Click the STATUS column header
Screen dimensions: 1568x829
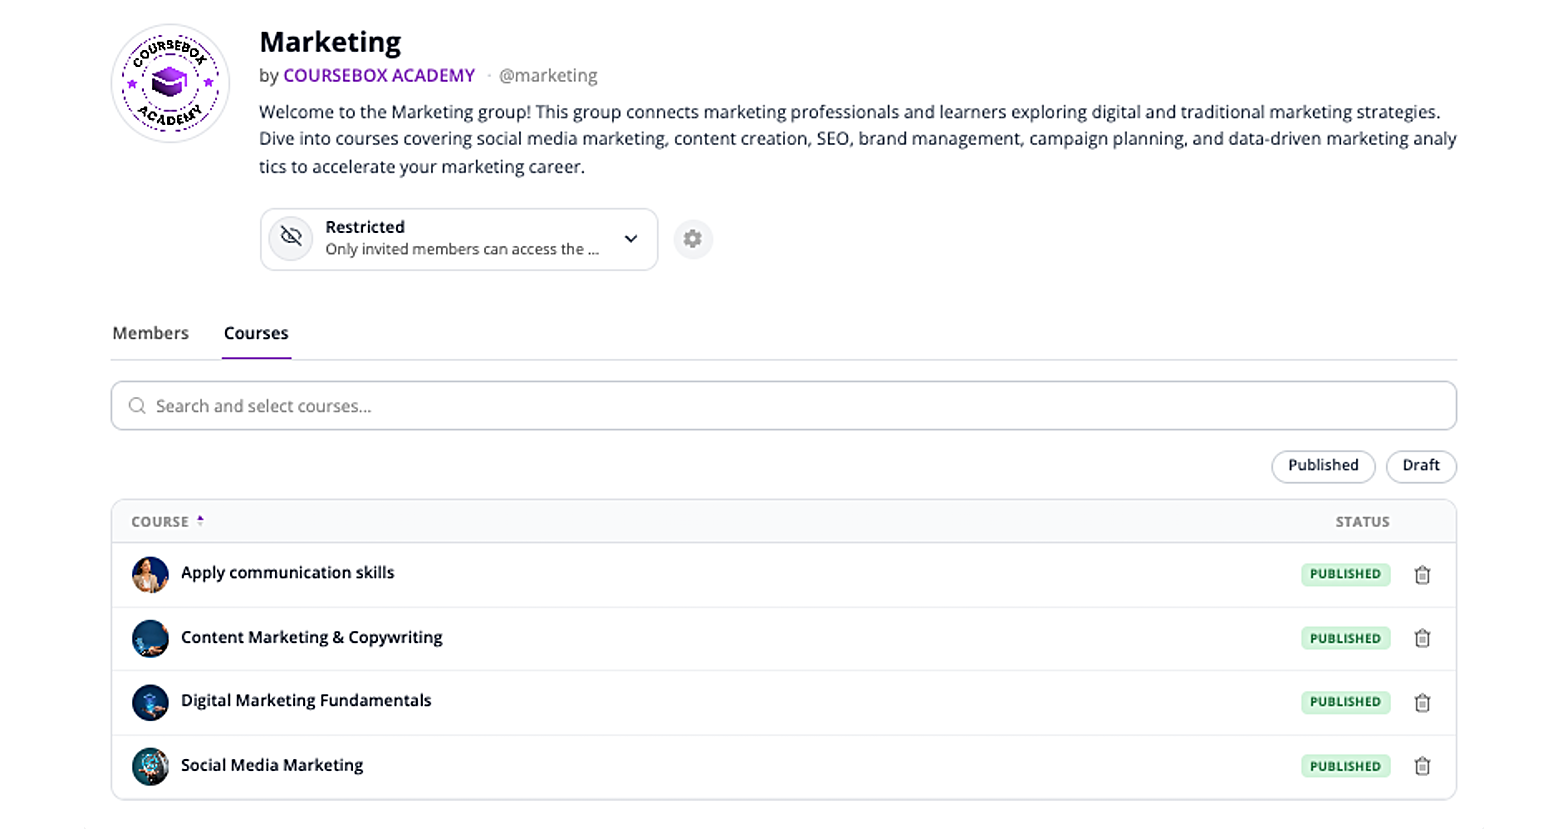point(1362,522)
